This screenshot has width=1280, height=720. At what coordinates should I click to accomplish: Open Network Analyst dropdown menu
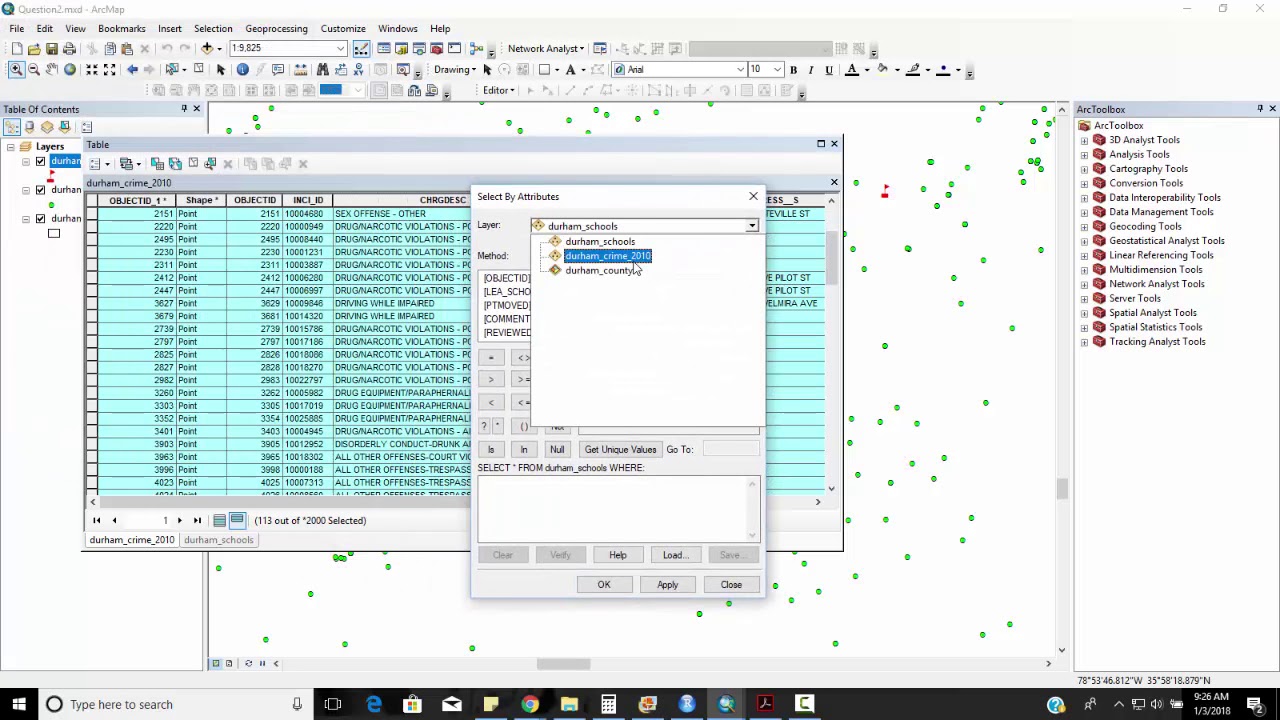click(545, 48)
